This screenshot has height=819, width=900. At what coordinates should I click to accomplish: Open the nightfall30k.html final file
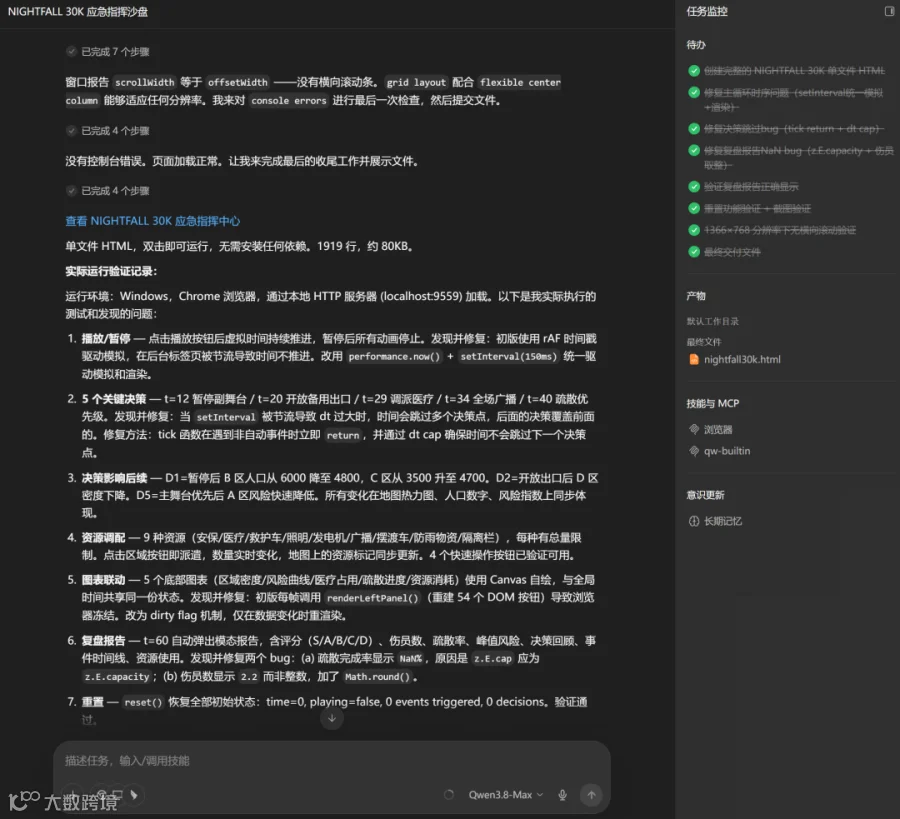pyautogui.click(x=735, y=359)
